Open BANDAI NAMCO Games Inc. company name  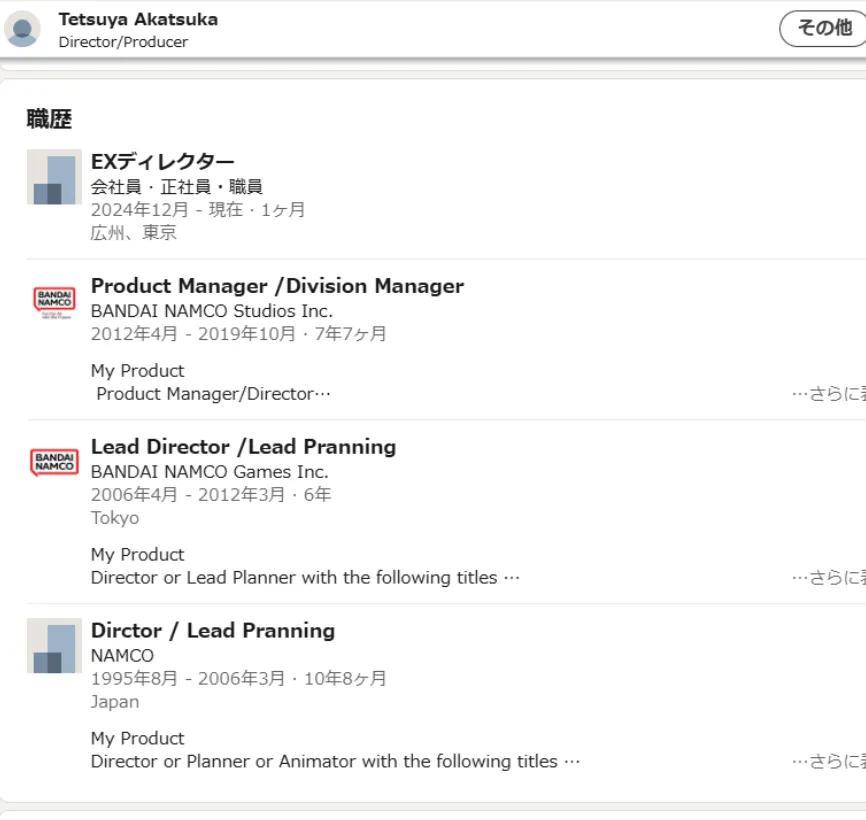coord(209,471)
